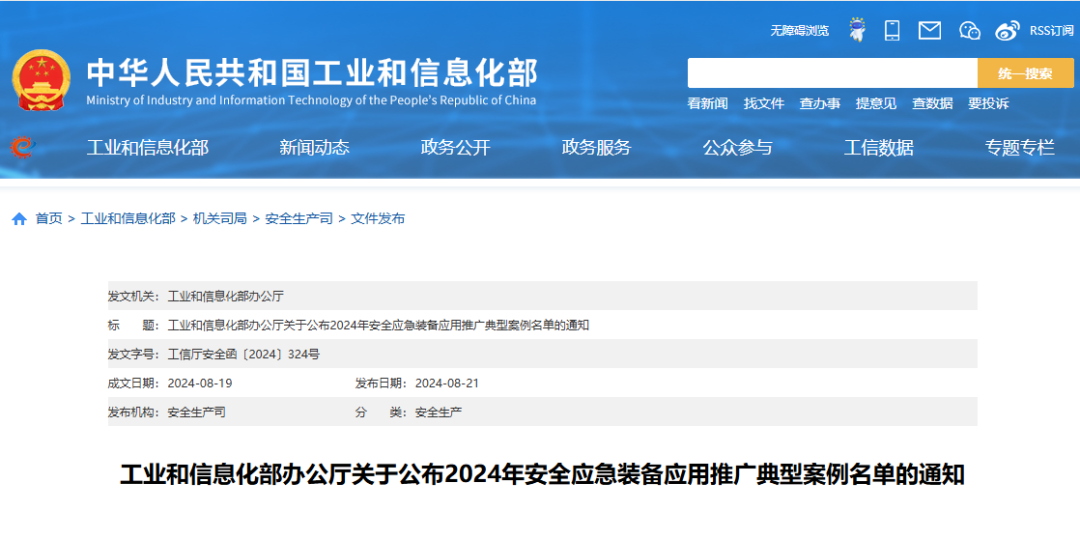Open 工信数据 navigation menu
Screen dimensions: 1080x540
click(879, 147)
